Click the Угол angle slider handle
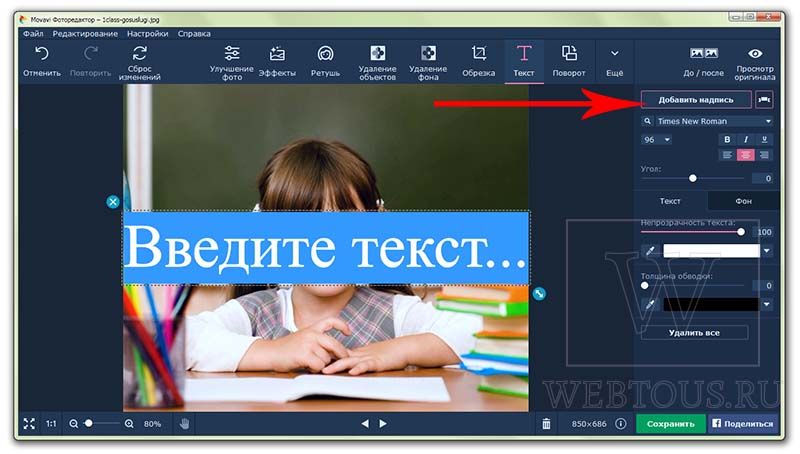Viewport: 800px width, 454px height. point(692,178)
